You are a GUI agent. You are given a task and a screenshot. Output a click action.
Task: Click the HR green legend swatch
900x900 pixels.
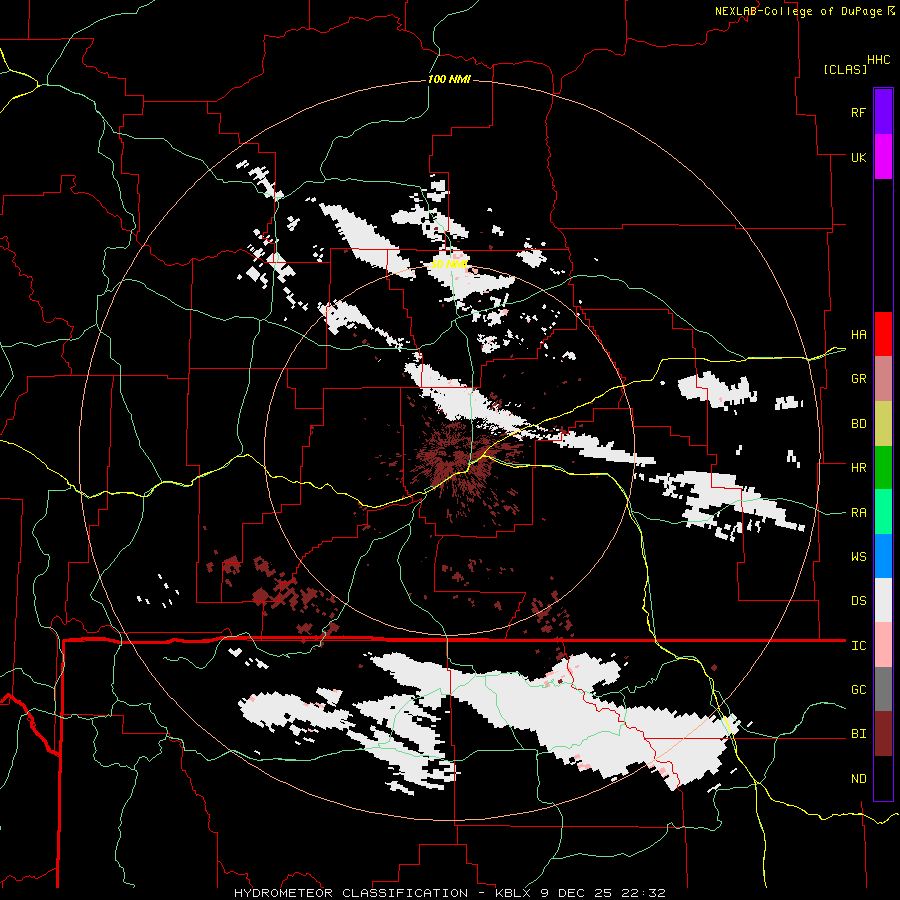point(883,468)
